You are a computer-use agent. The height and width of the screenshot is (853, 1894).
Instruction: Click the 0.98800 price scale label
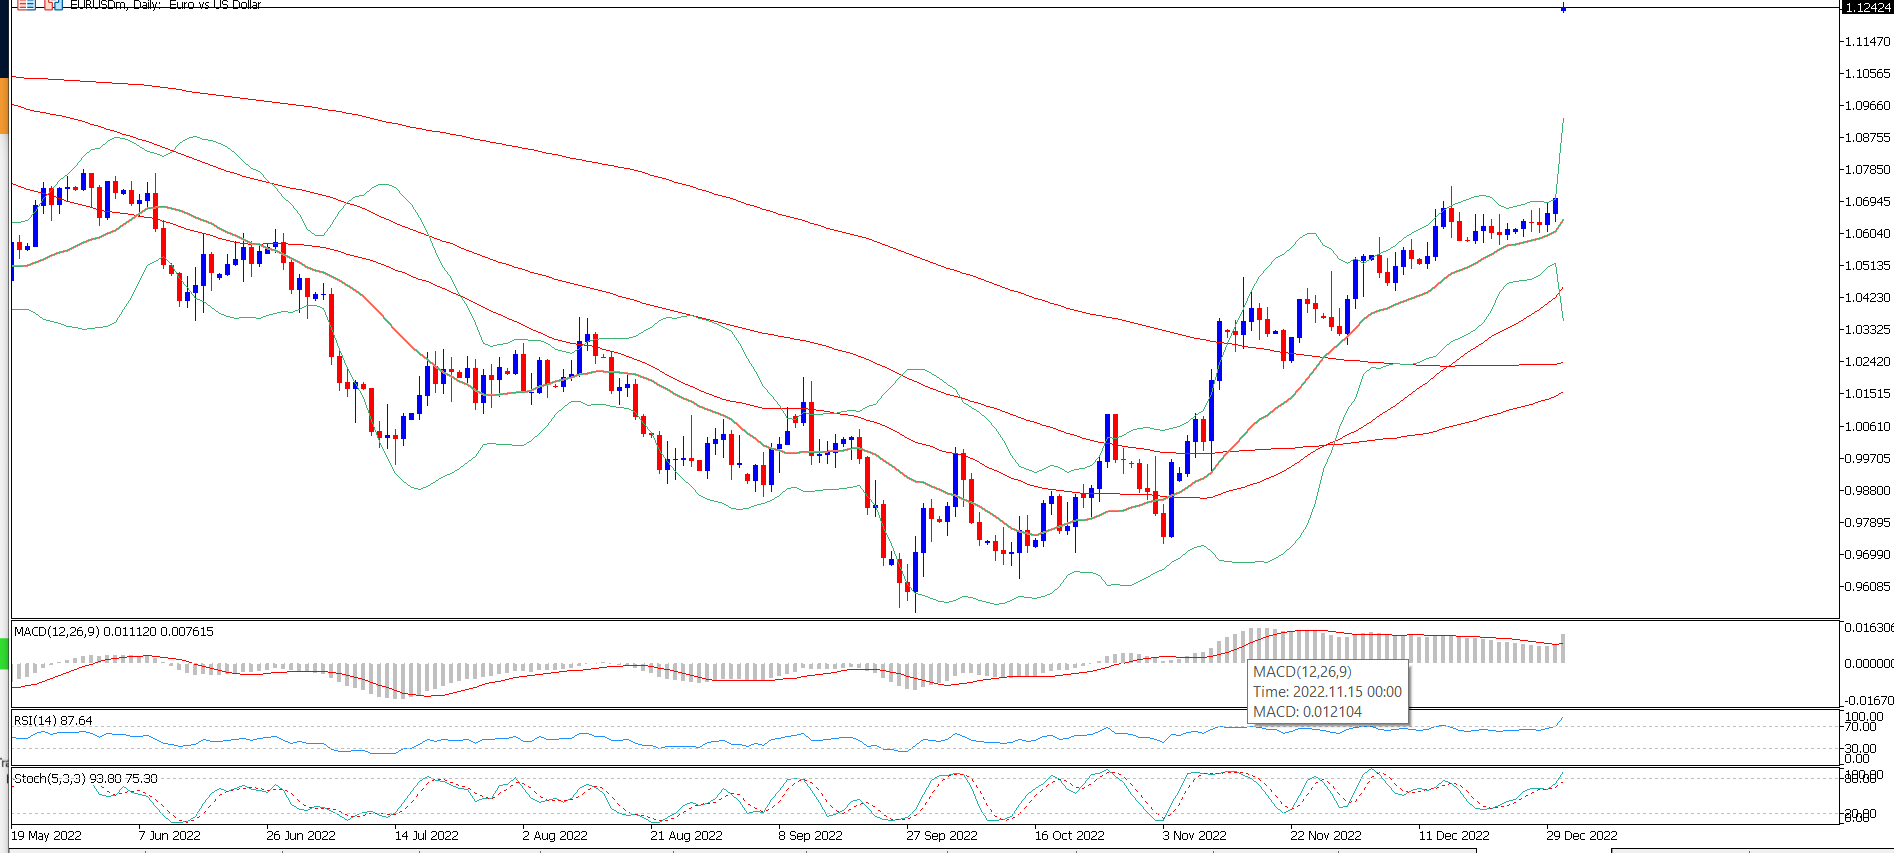coord(1867,491)
